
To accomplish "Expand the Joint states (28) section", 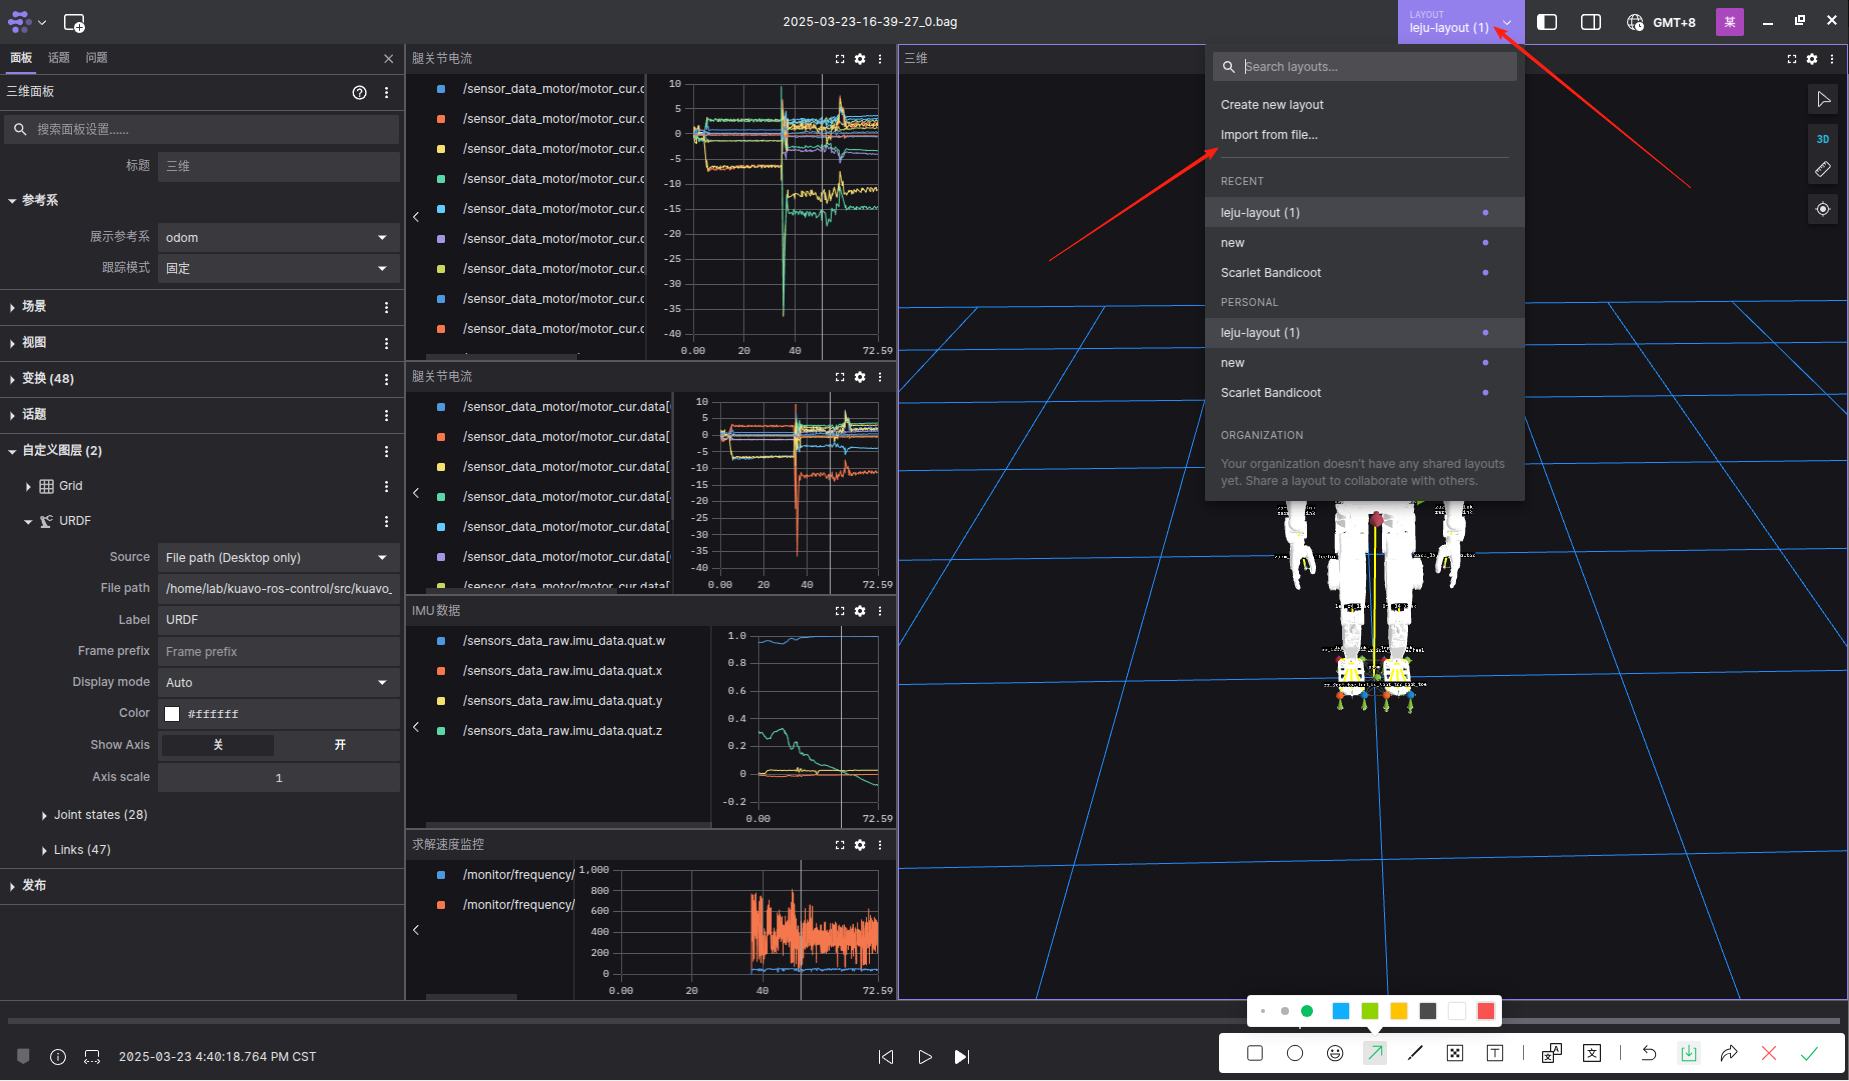I will [x=100, y=815].
